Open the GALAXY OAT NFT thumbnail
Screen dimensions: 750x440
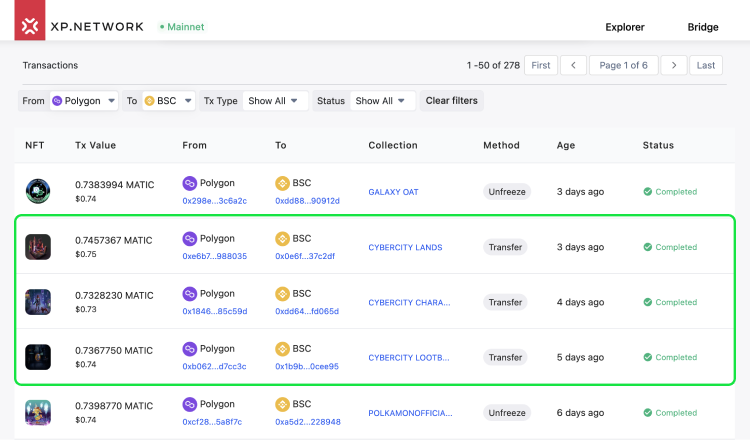pos(38,191)
